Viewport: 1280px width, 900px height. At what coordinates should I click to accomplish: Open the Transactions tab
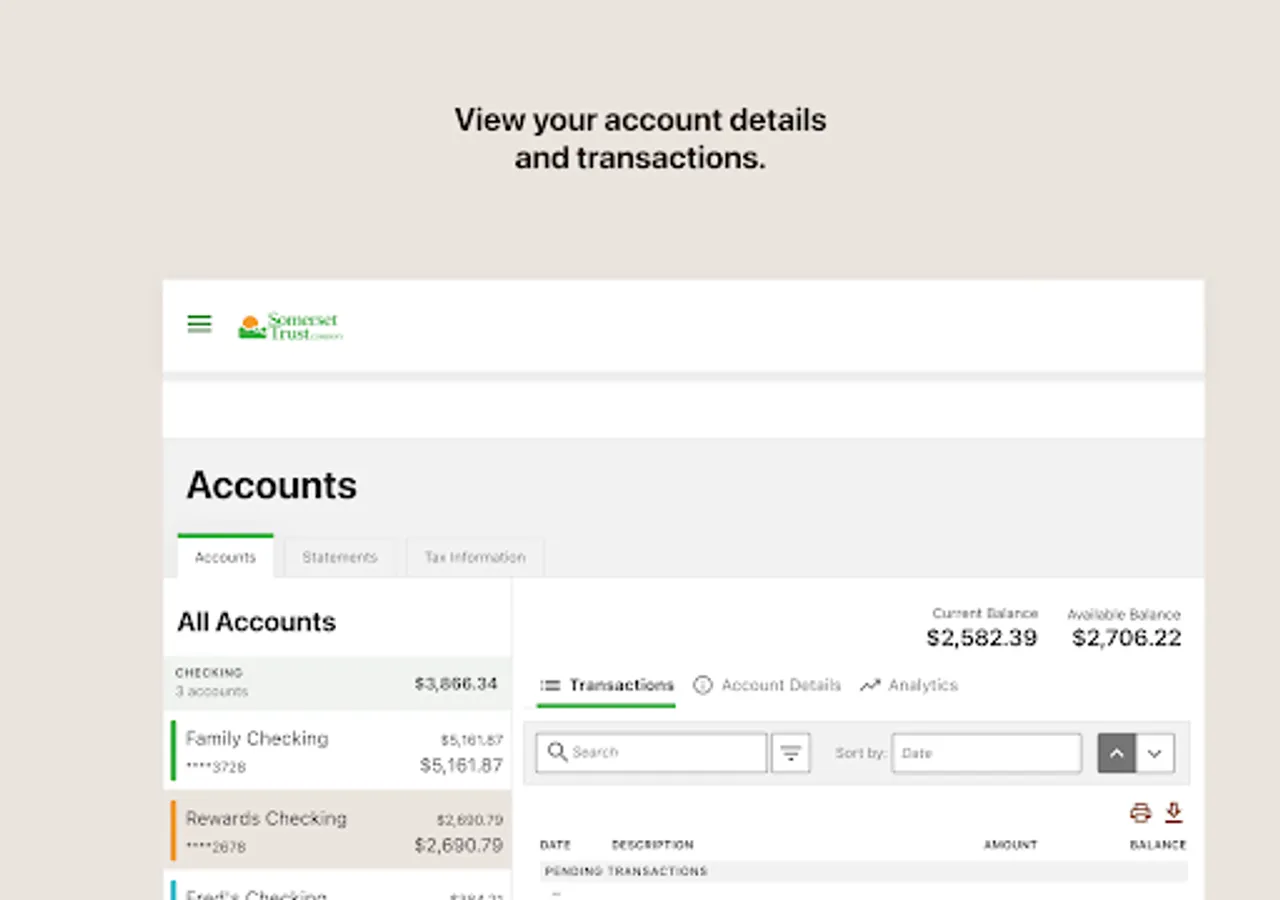coord(606,686)
